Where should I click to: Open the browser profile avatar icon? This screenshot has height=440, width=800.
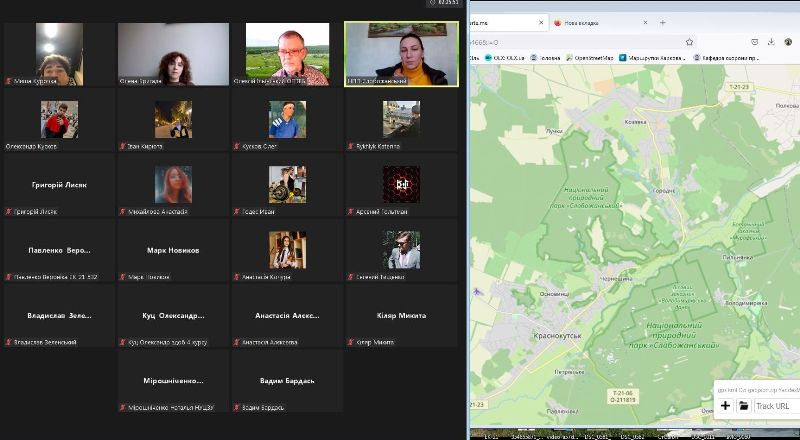point(788,42)
